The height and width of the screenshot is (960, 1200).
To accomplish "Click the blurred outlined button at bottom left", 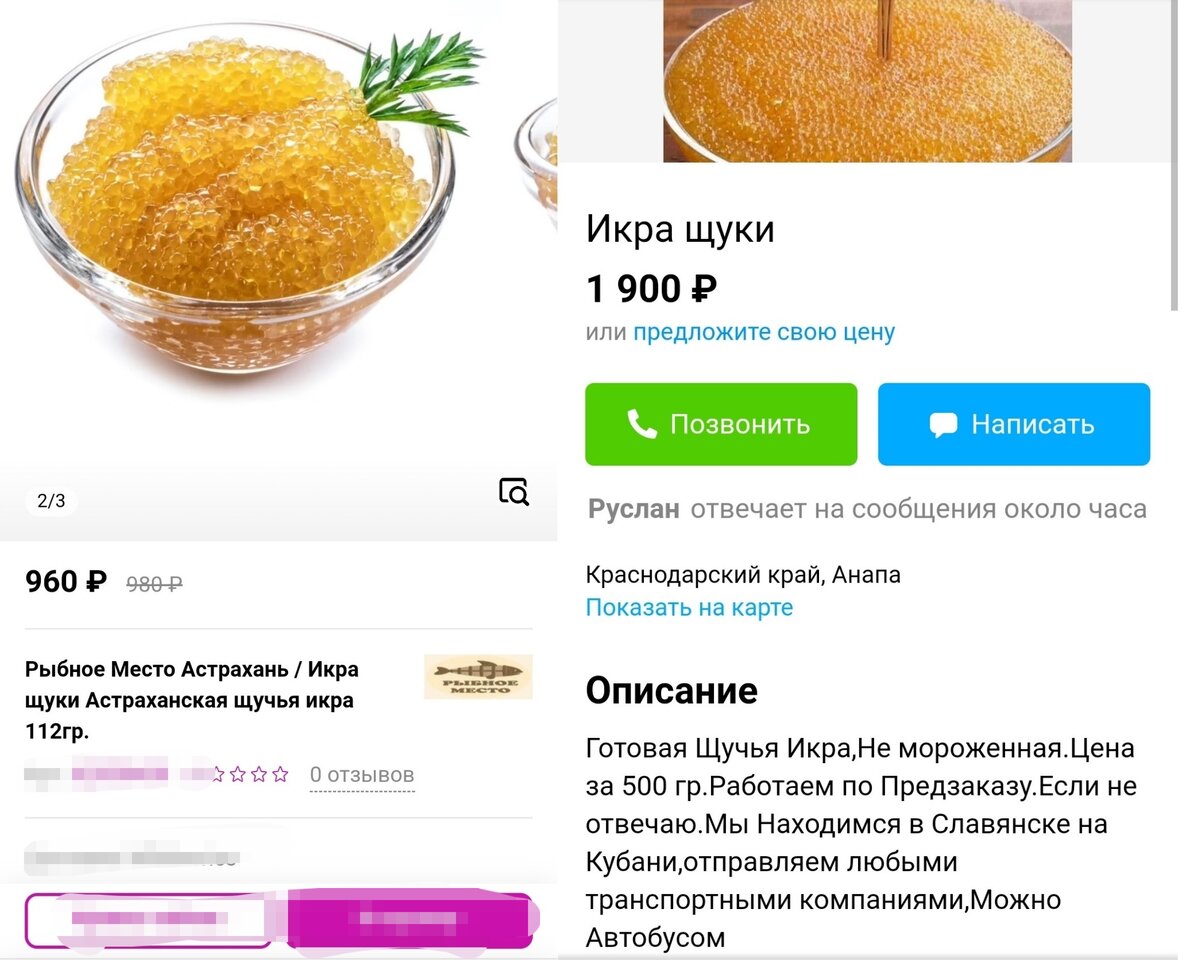I will click(148, 919).
